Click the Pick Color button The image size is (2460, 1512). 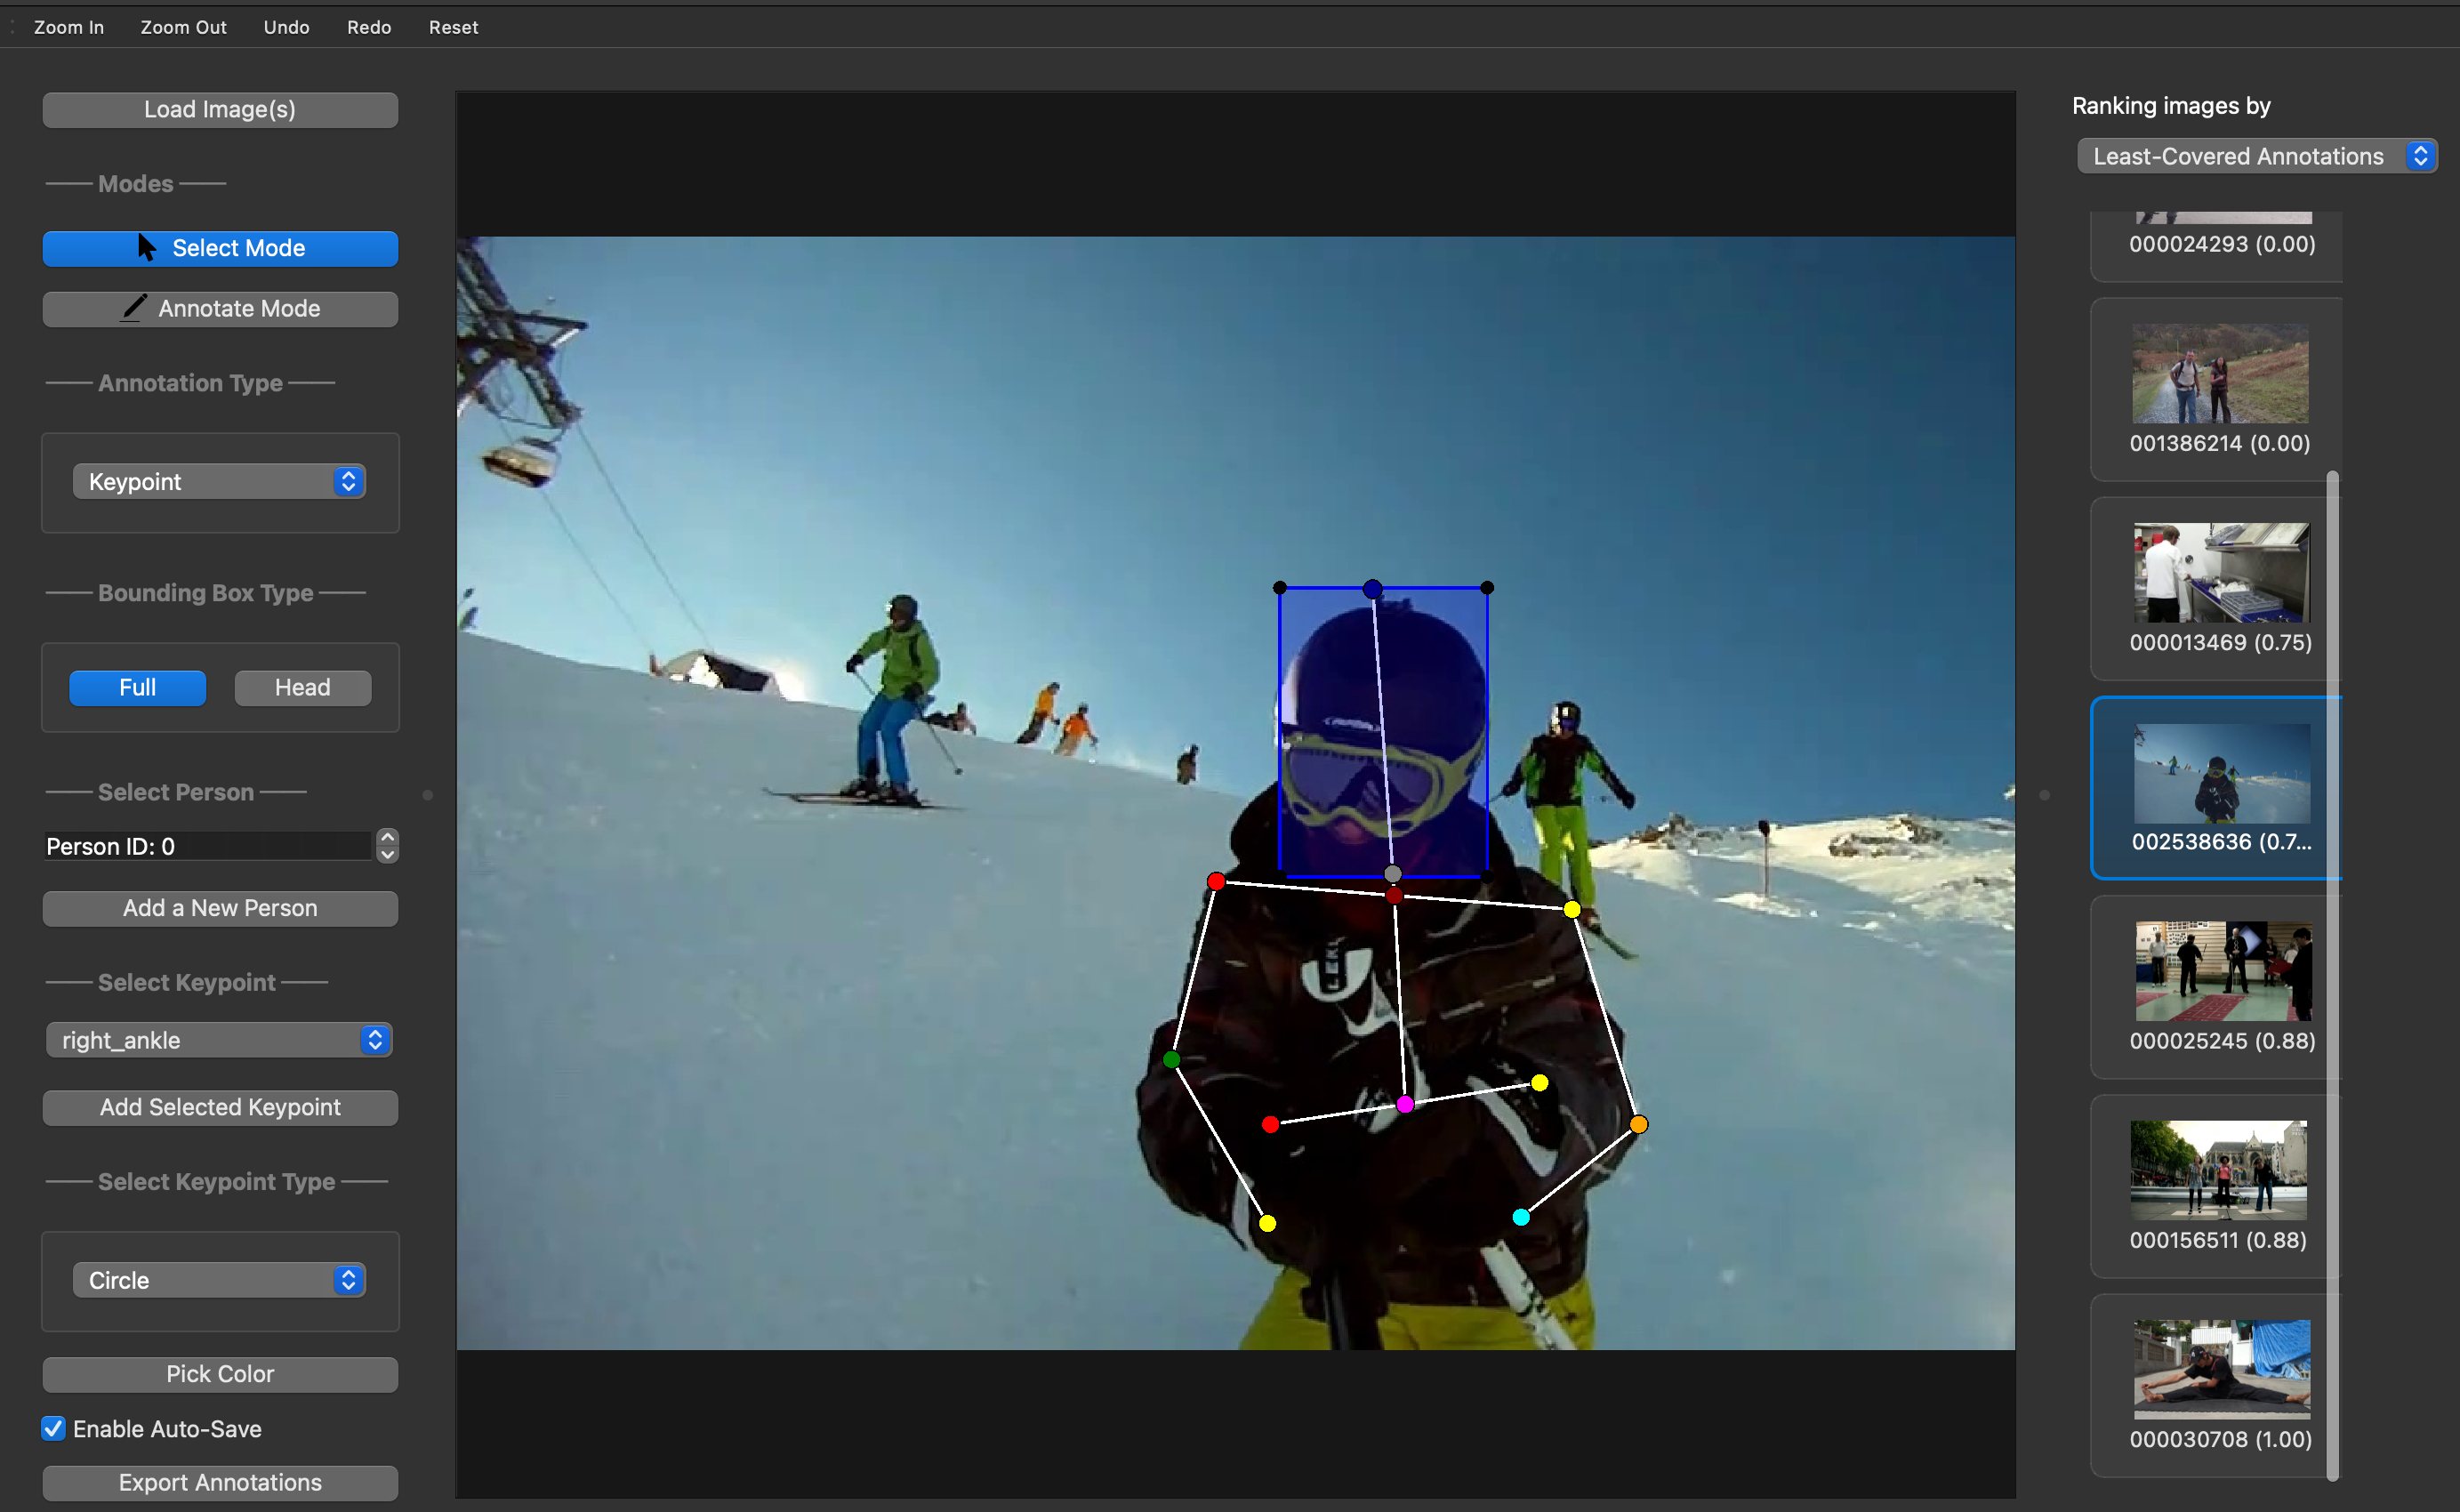point(220,1373)
